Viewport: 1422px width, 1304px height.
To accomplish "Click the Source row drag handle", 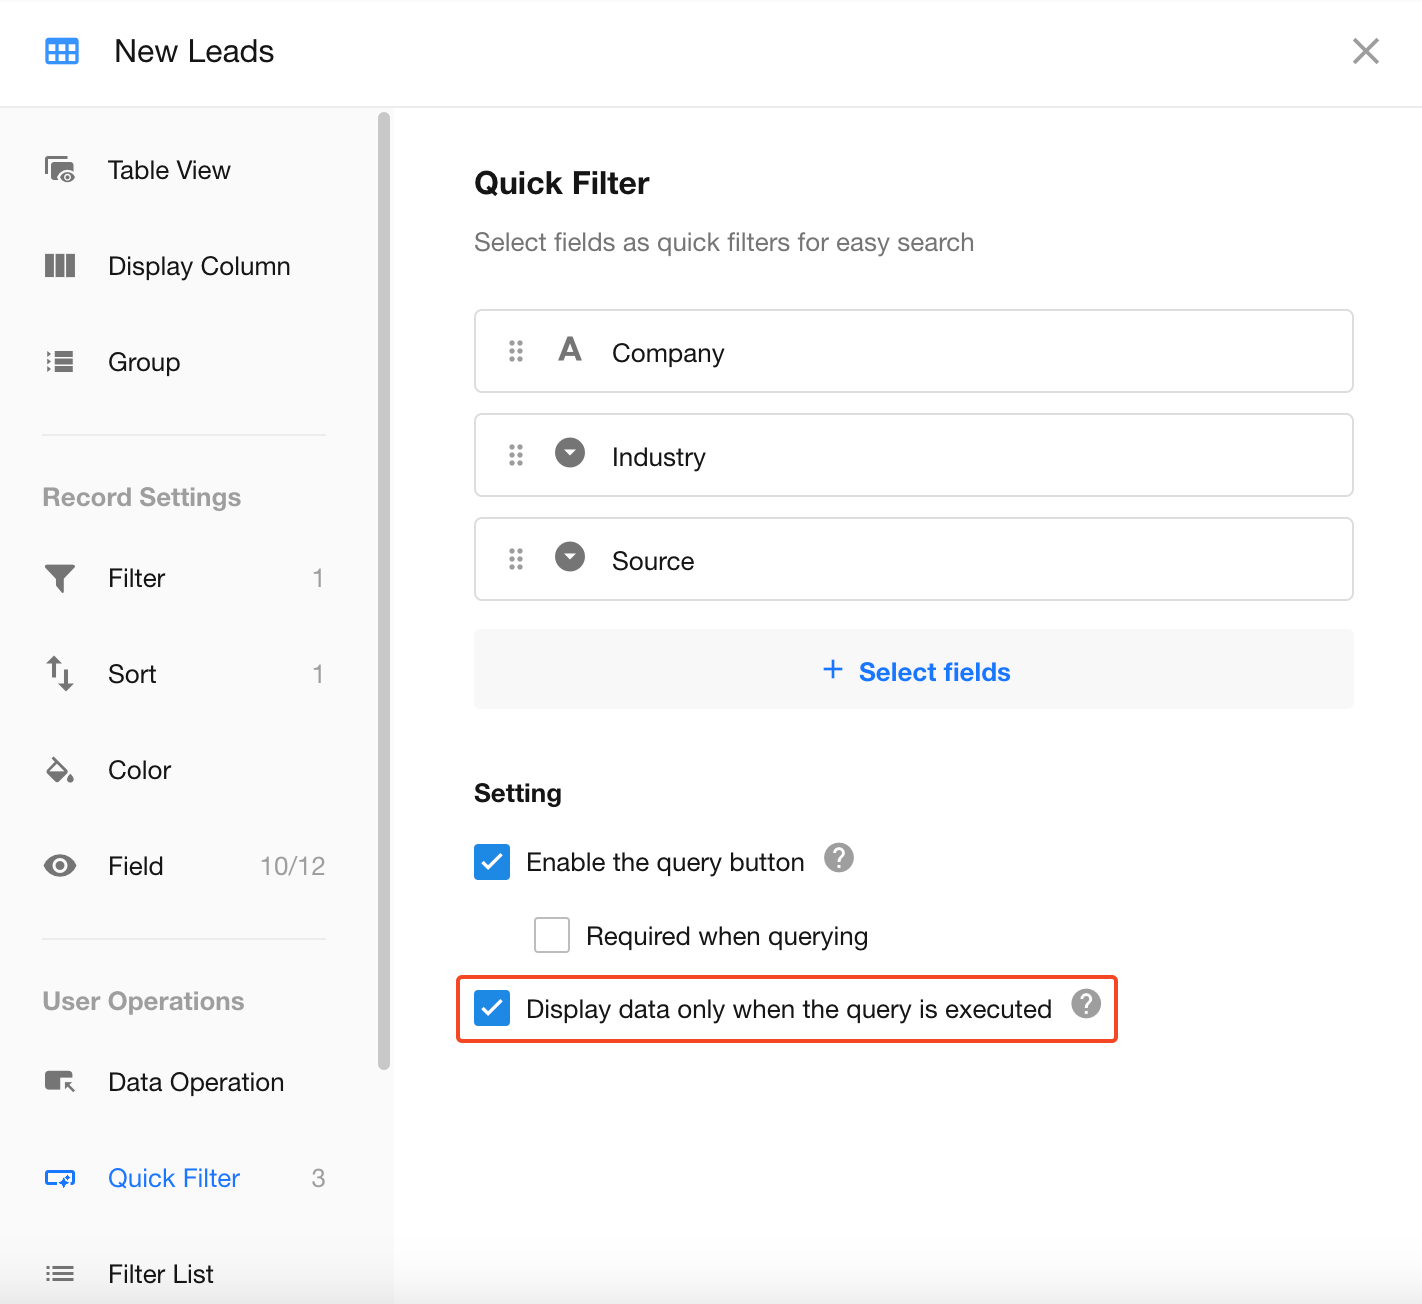I will 516,559.
